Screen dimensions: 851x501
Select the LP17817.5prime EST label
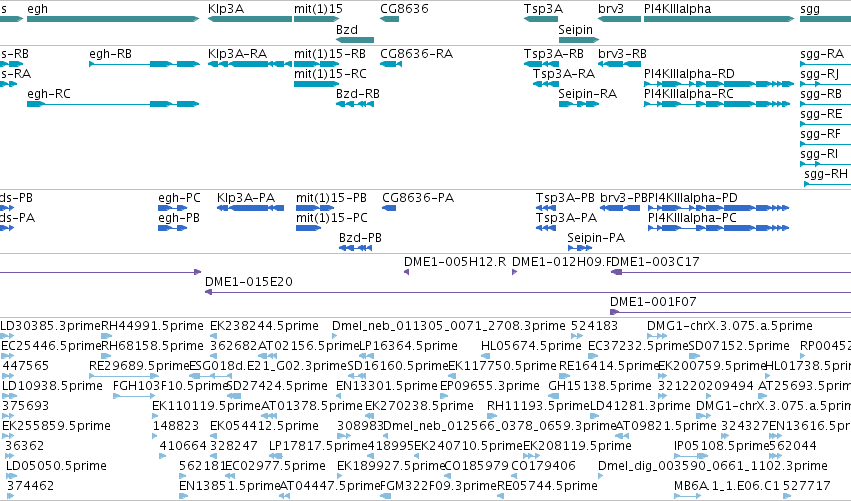pyautogui.click(x=318, y=446)
